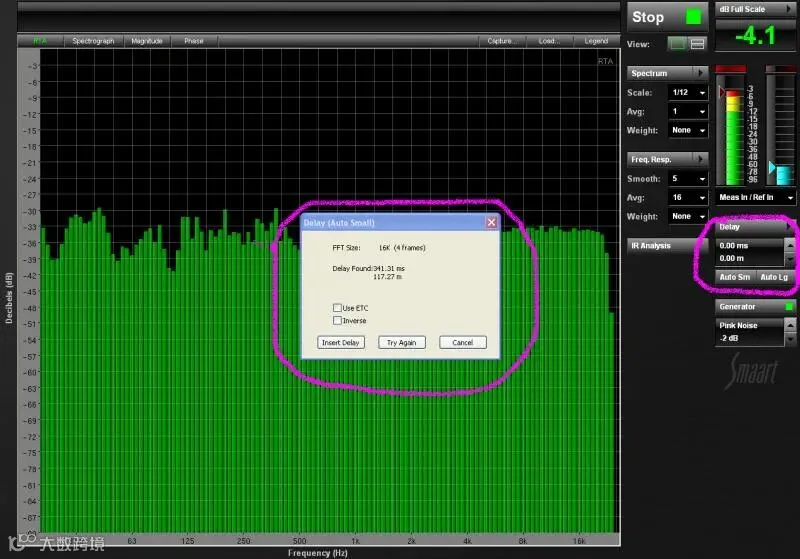Viewport: 800px width, 559px height.
Task: Open the Freq. Resp. Smooth dropdown
Action: [x=687, y=179]
